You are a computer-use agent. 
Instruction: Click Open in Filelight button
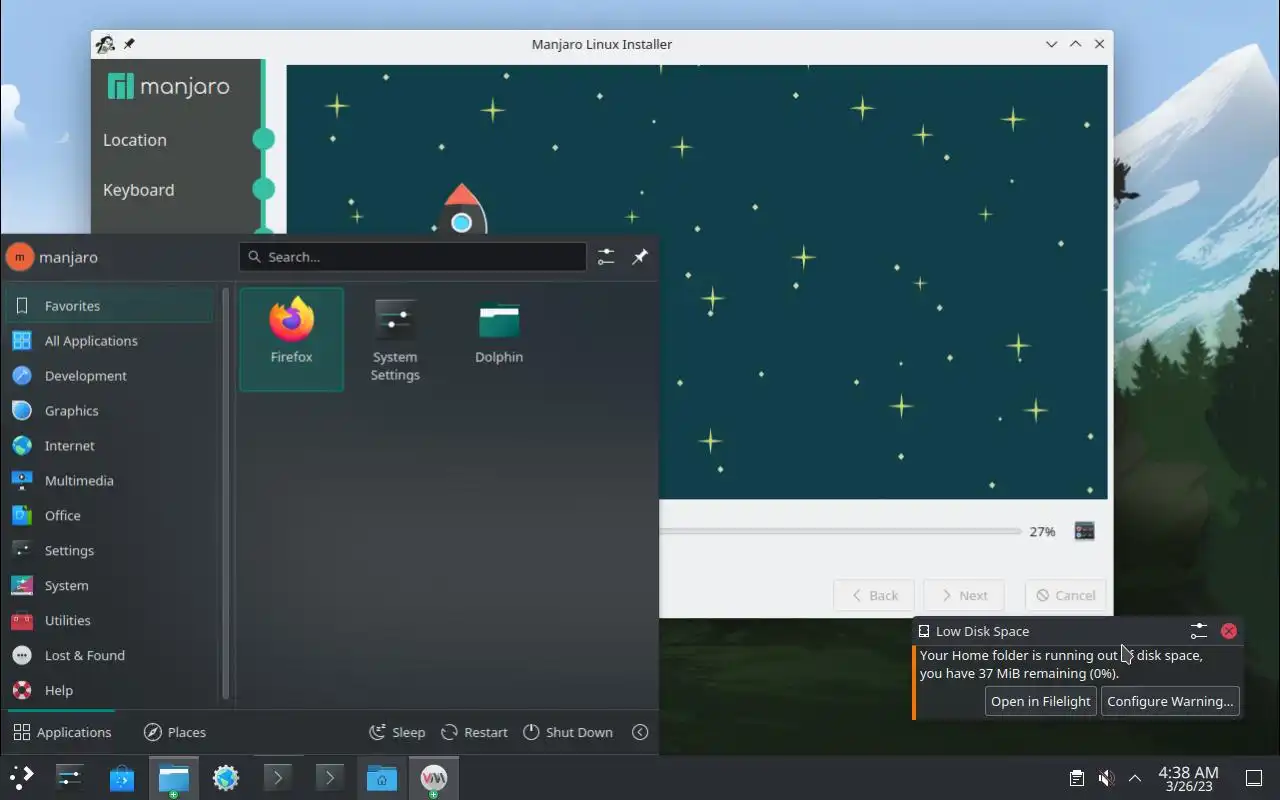(x=1040, y=701)
